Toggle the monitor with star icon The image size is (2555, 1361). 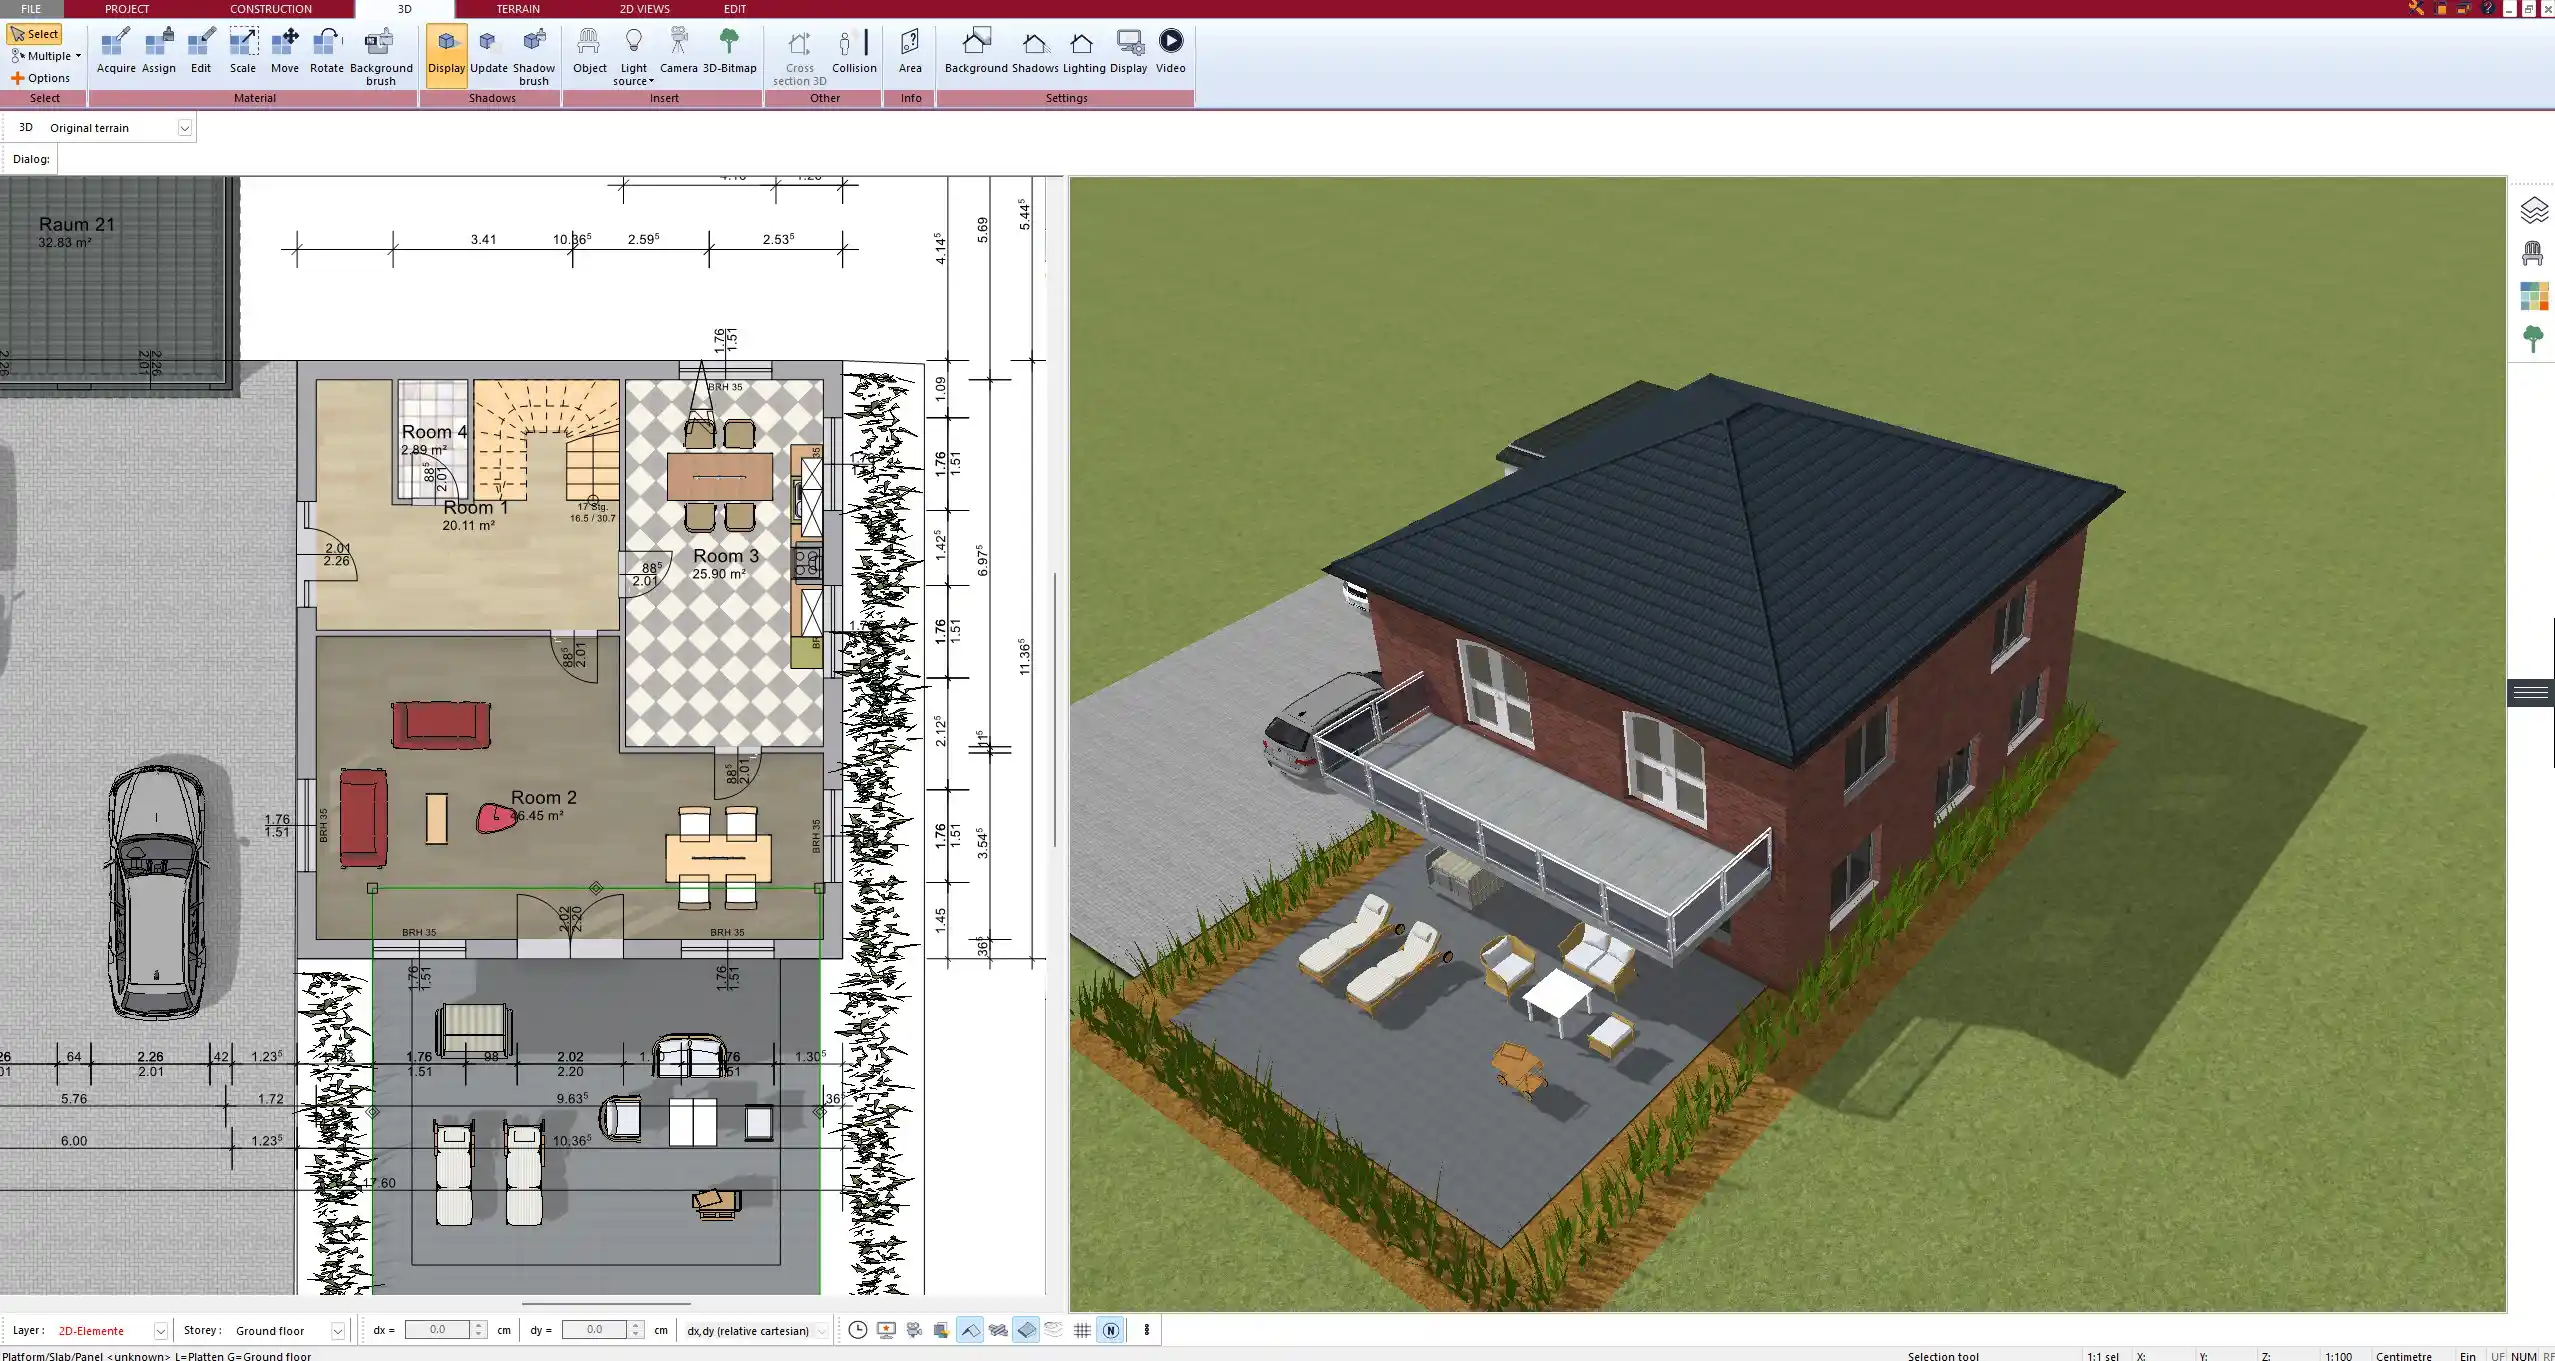(x=886, y=1330)
